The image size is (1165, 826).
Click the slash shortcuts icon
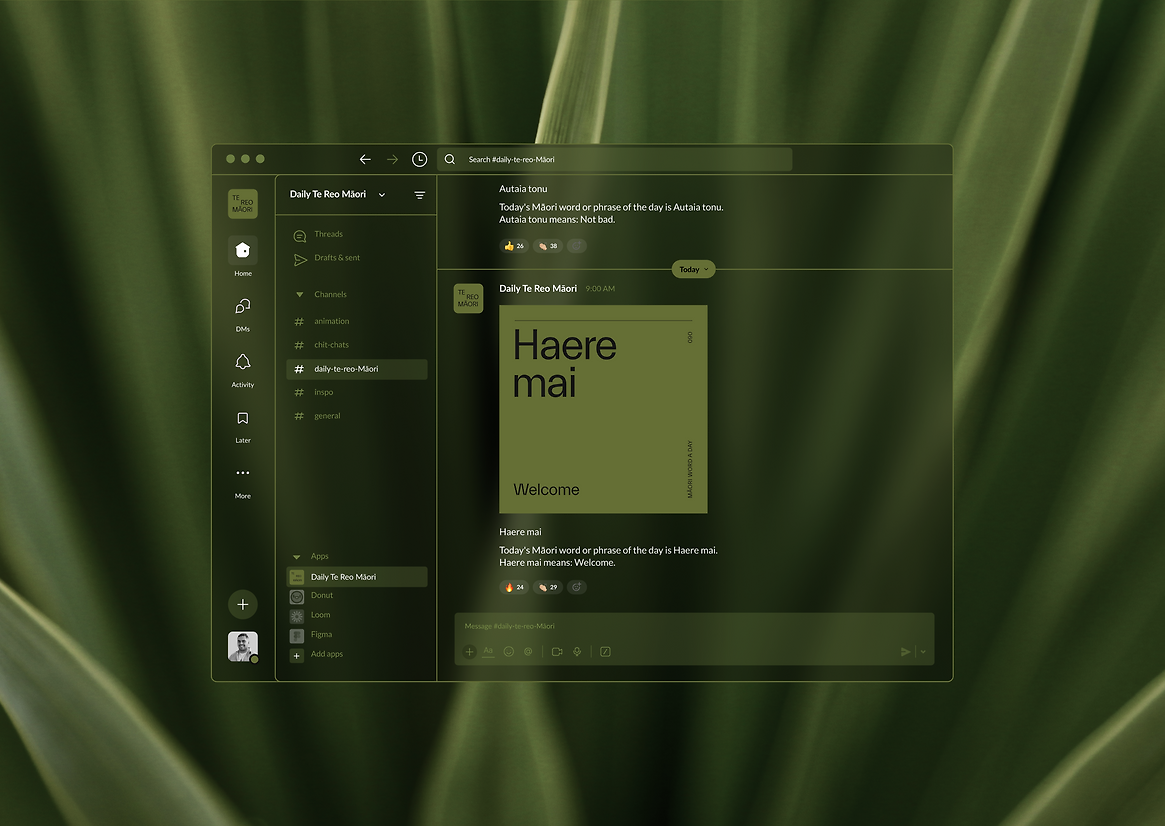[605, 652]
